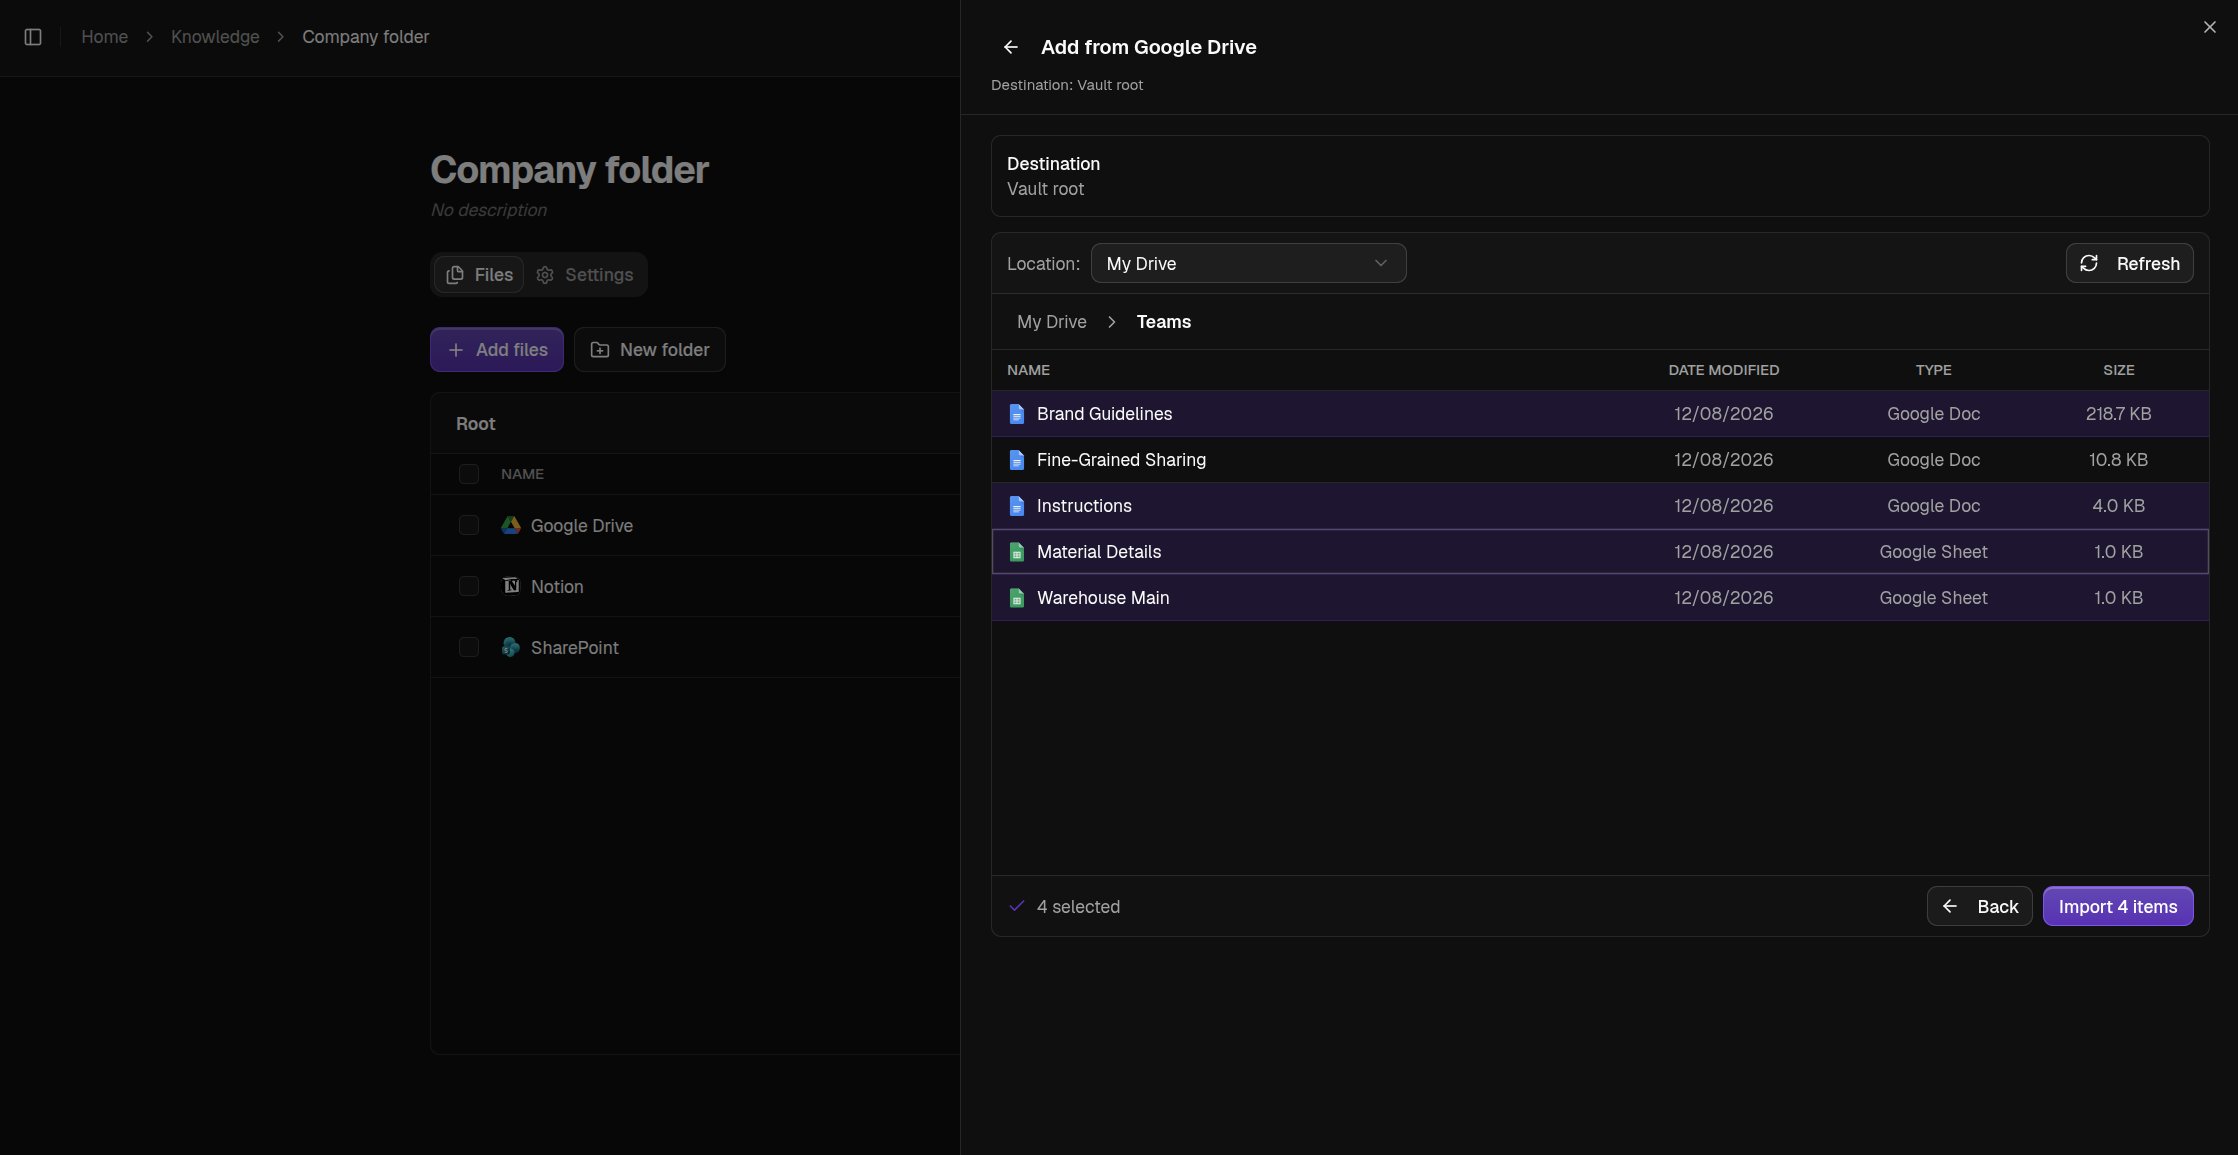This screenshot has height=1155, width=2238.
Task: Open the SharePoint entry in Root
Action: click(575, 648)
